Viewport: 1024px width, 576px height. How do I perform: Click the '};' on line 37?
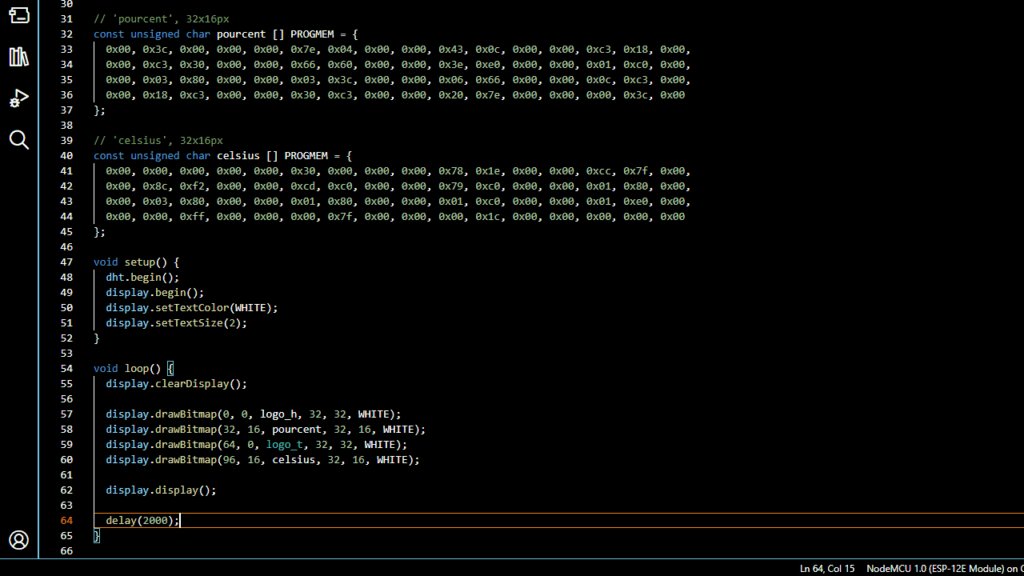point(99,110)
